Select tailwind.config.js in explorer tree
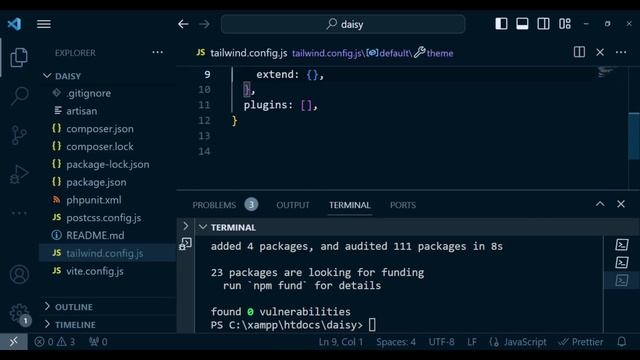Viewport: 640px width, 360px height. point(108,253)
